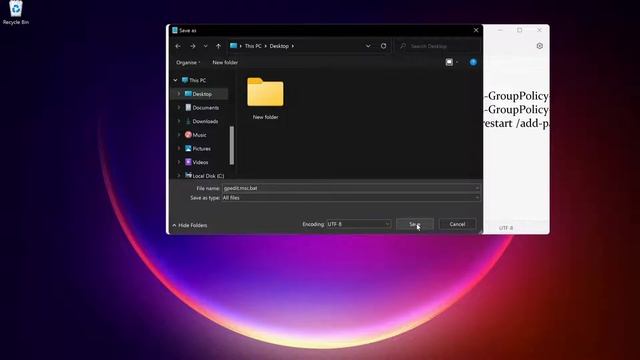
Task: Go forward using the Forward arrow
Action: (193, 46)
